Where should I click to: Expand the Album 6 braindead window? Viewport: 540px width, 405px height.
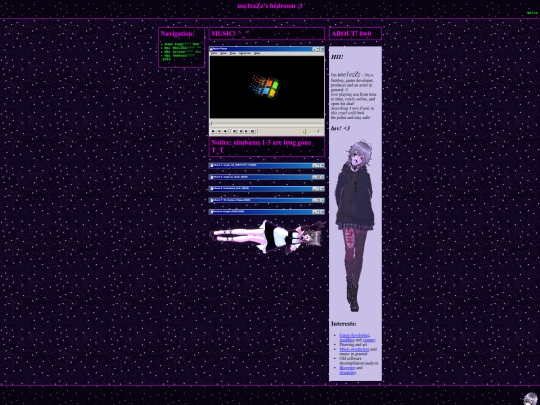click(x=318, y=189)
